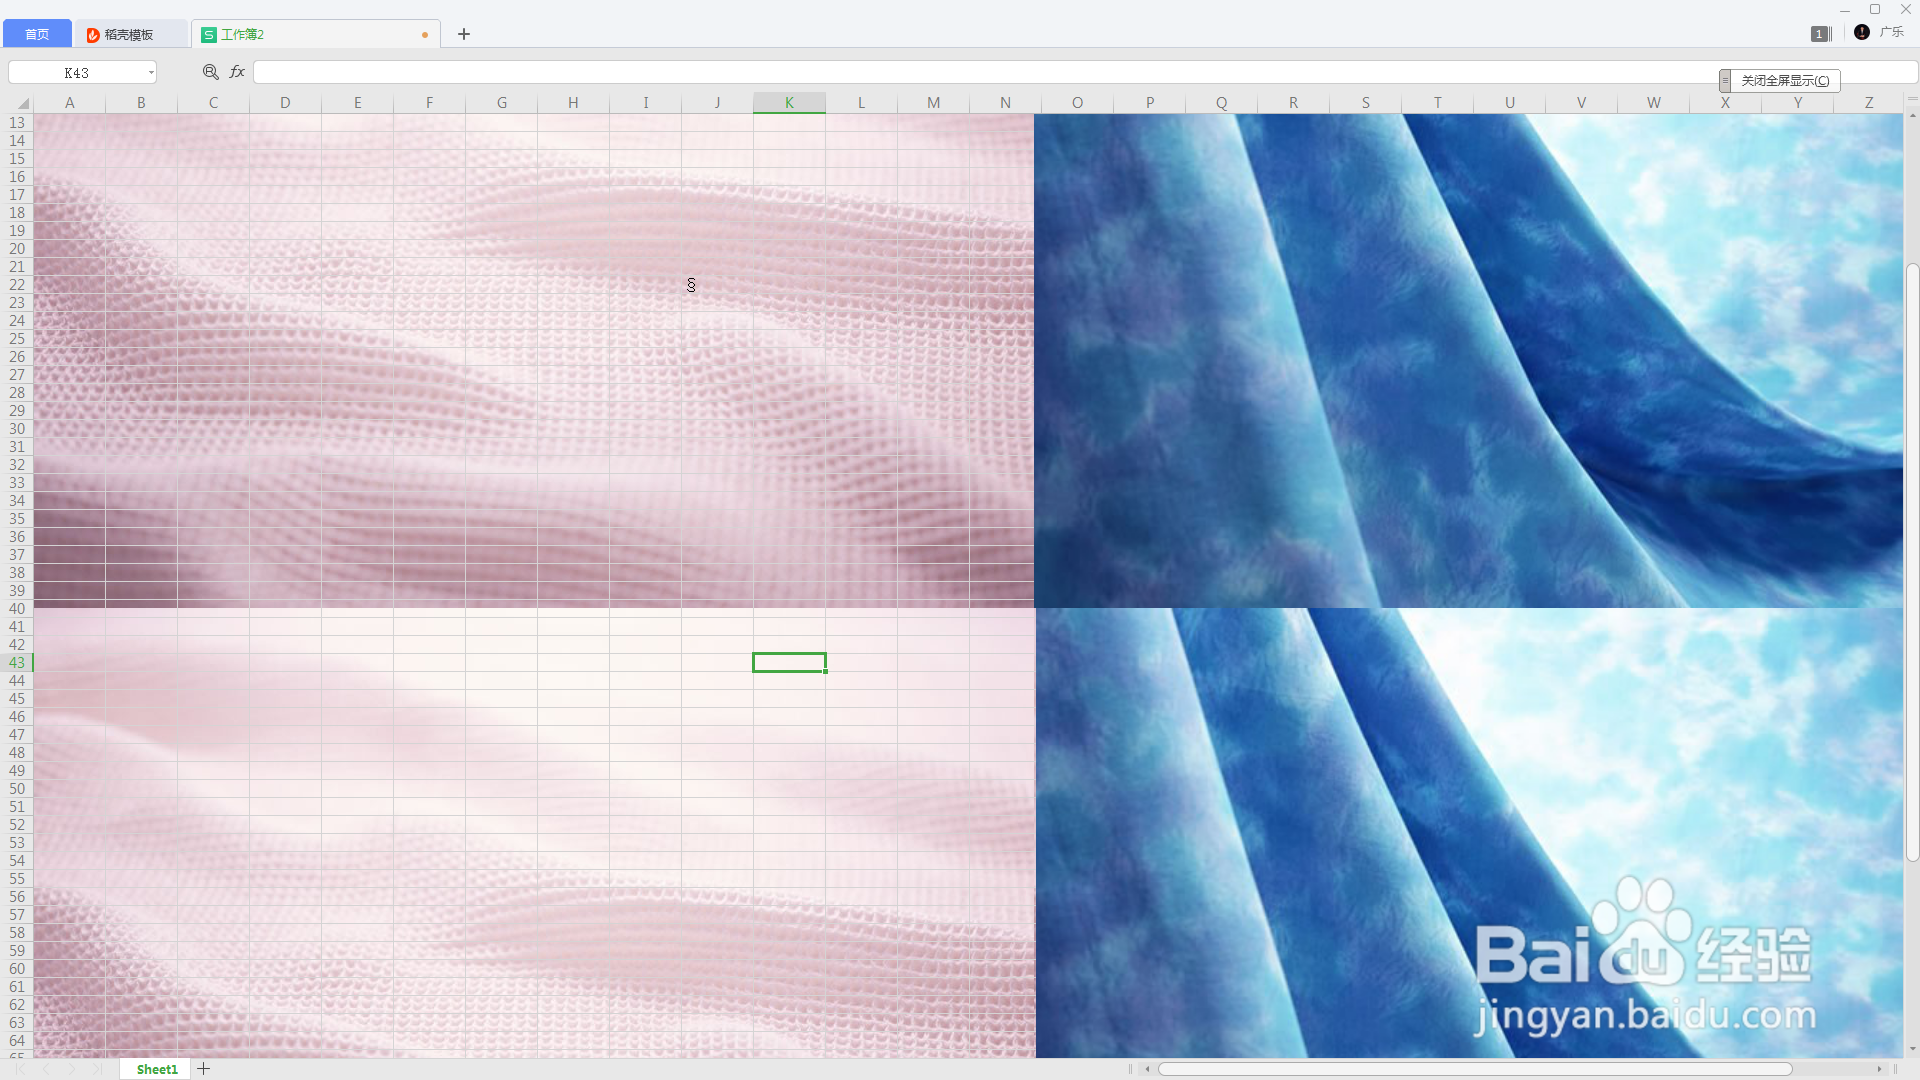Click the vertical scrollbar thumb
The height and width of the screenshot is (1080, 1920).
point(1912,560)
